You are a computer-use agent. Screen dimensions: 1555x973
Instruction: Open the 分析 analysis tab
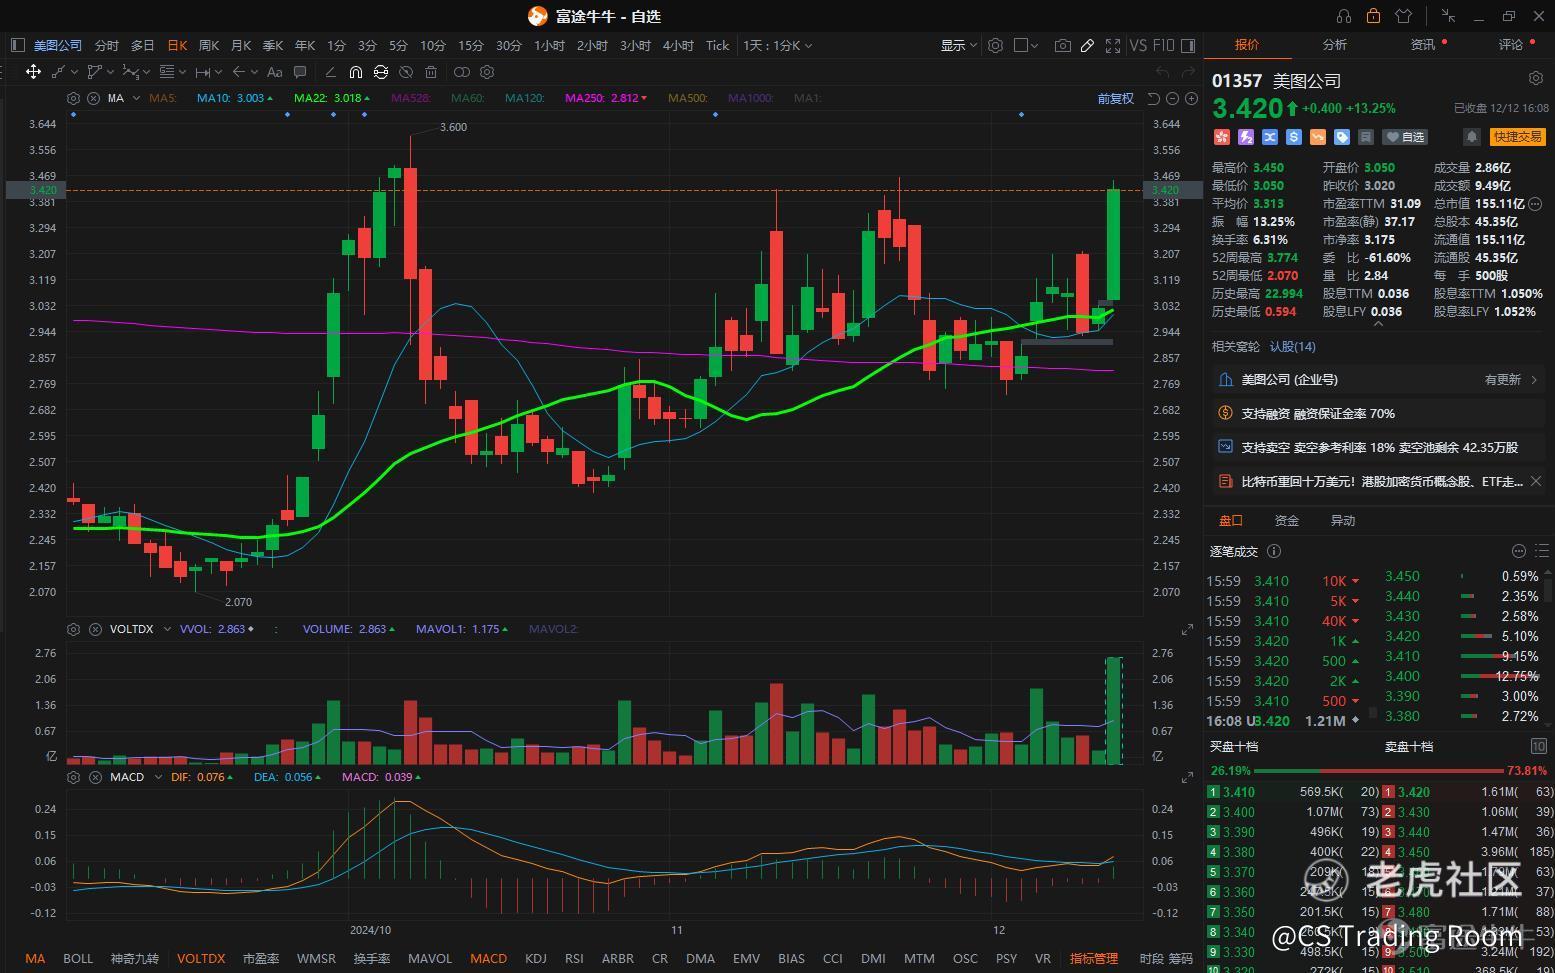click(1335, 44)
